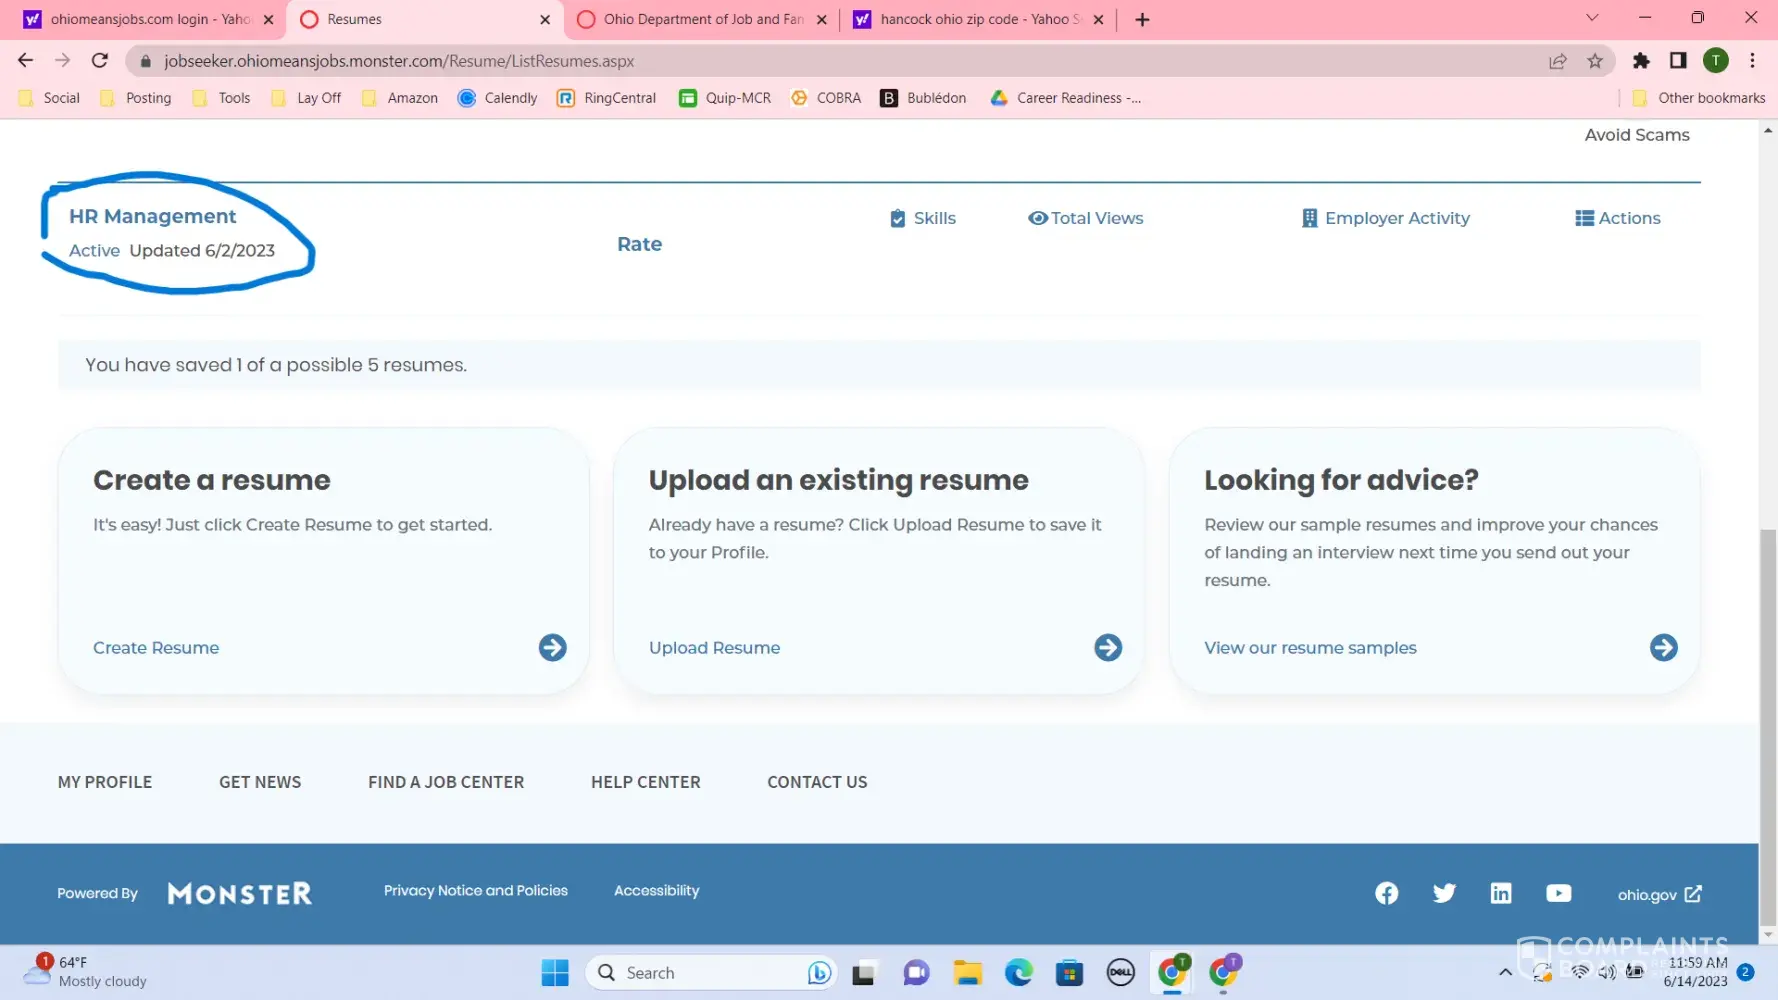
Task: Open the LinkedIn icon in footer
Action: (x=1500, y=893)
